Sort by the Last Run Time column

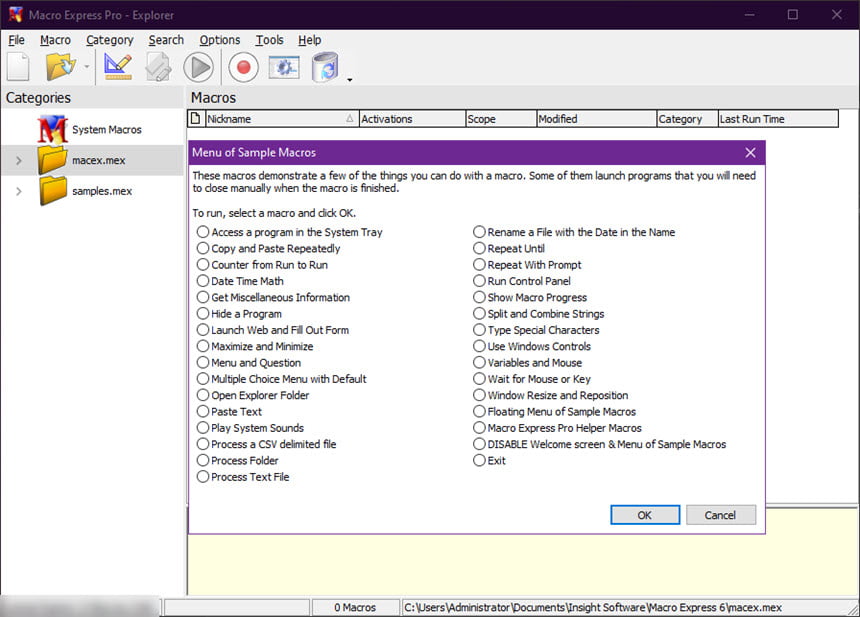pos(778,118)
